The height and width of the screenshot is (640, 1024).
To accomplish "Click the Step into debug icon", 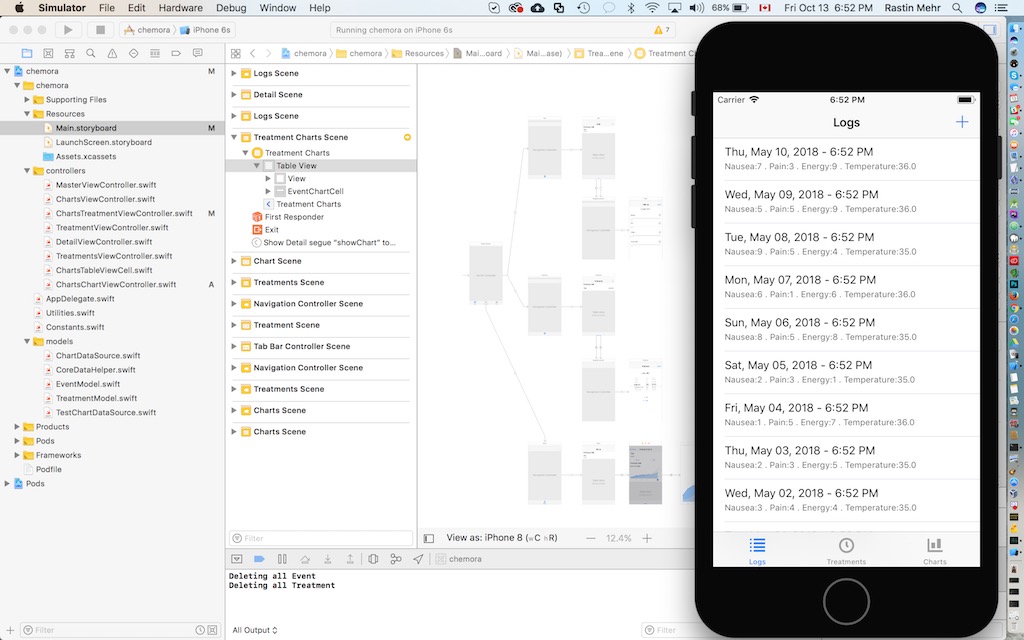I will tap(328, 559).
